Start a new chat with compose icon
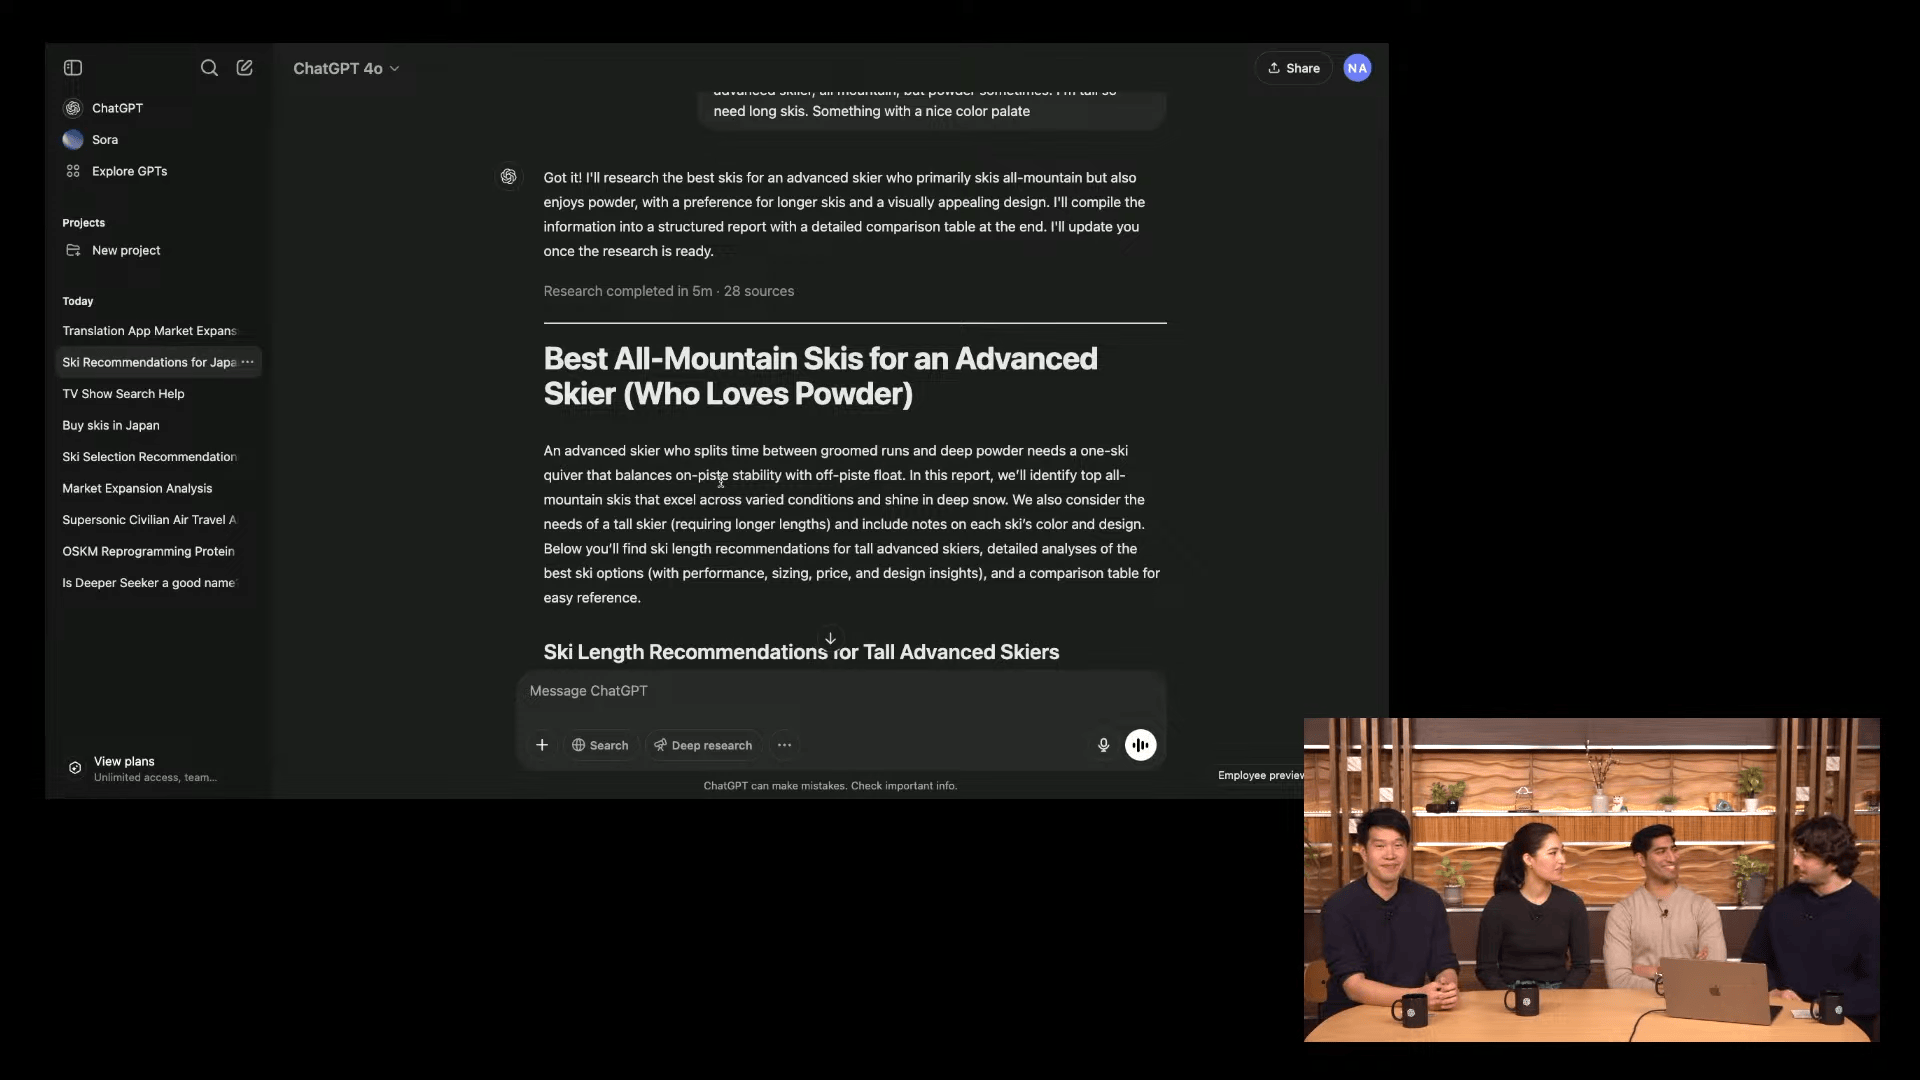The image size is (1920, 1080). point(244,68)
